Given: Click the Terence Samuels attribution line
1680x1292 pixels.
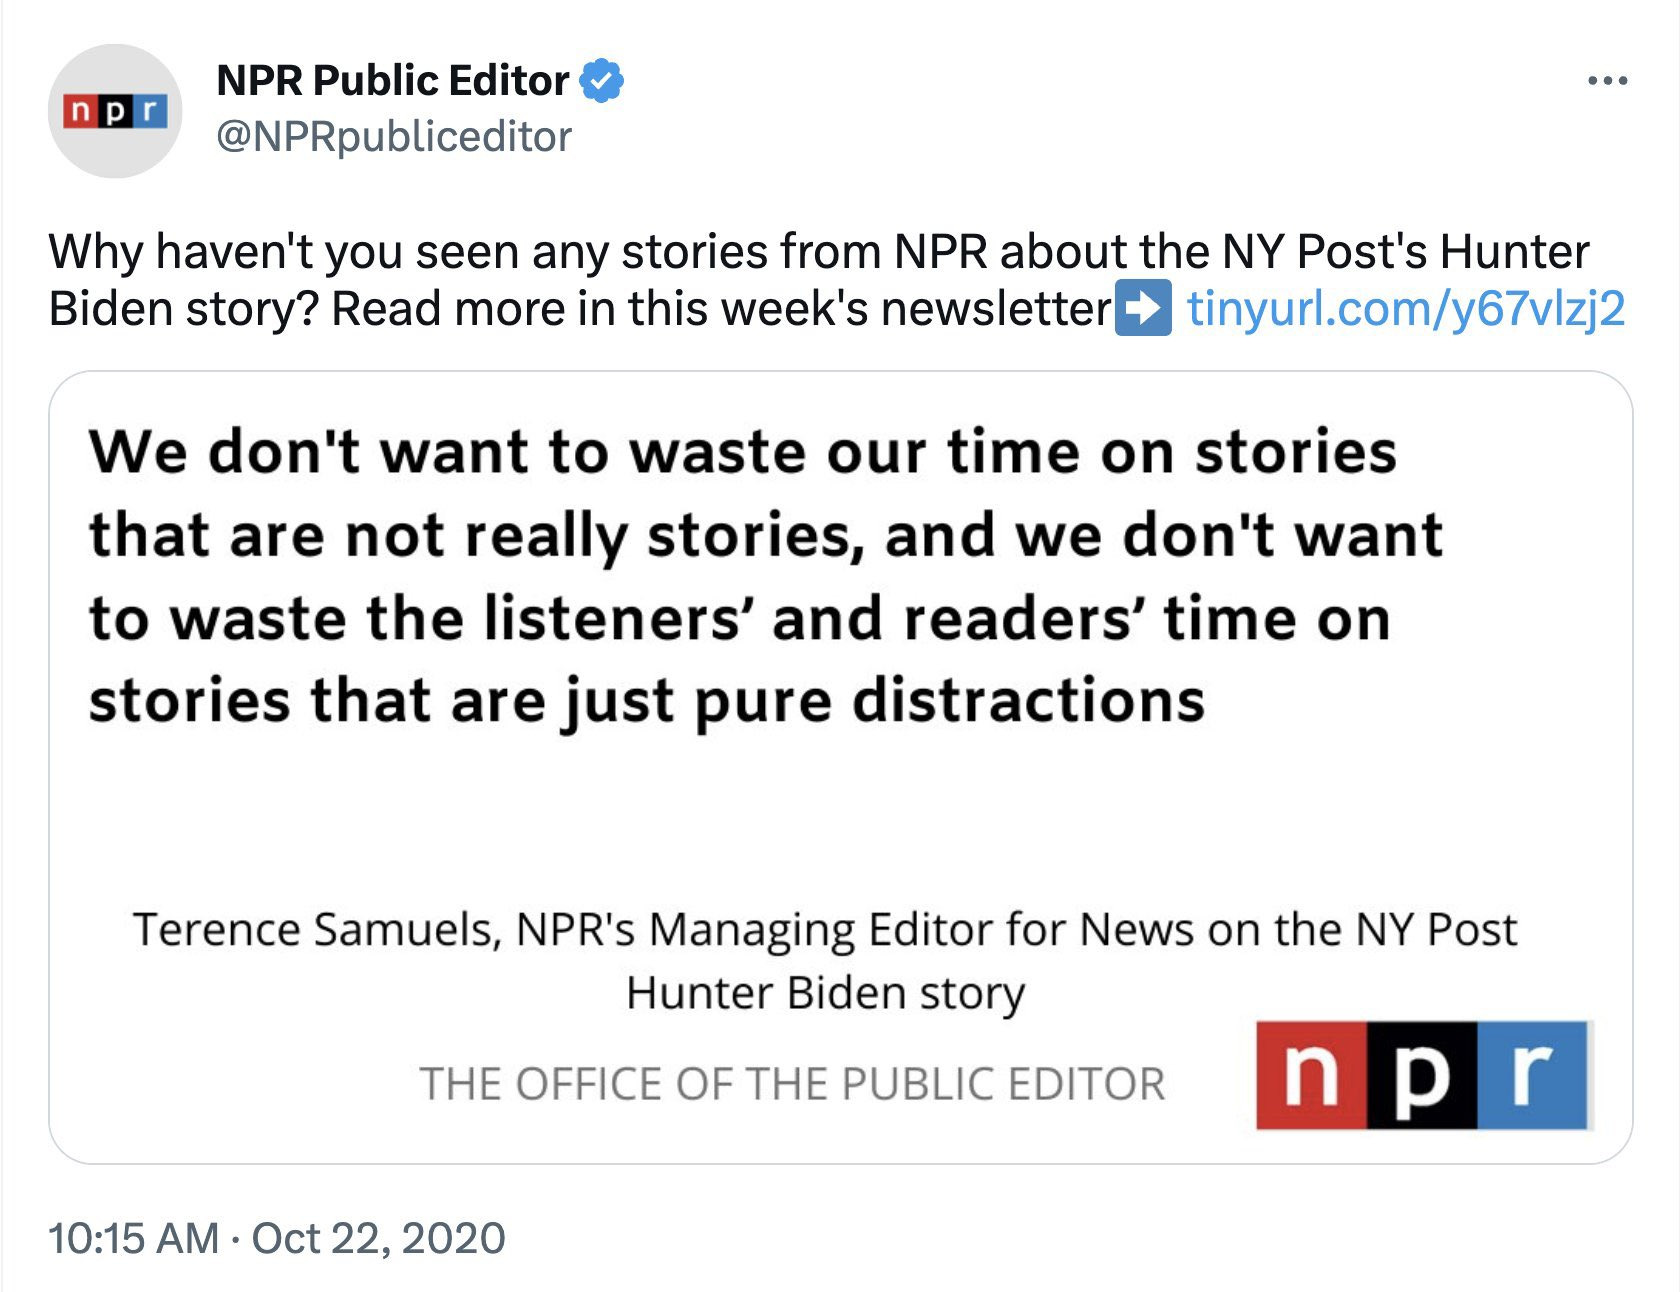Looking at the screenshot, I should pos(824,929).
